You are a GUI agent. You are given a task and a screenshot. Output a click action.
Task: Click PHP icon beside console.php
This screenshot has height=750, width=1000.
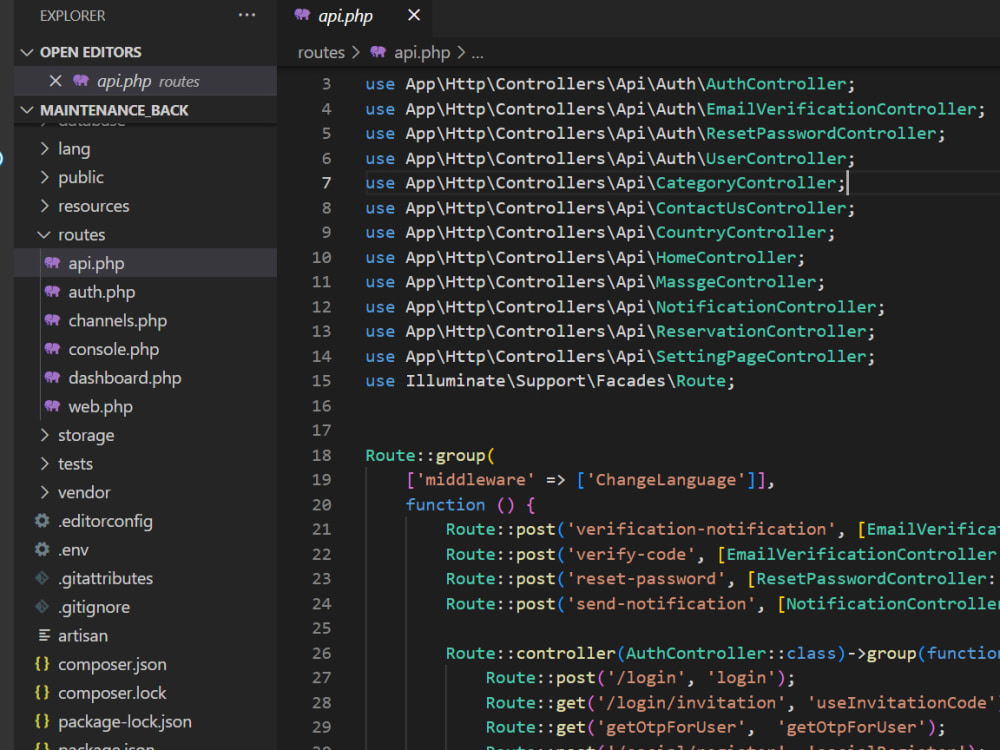[52, 349]
